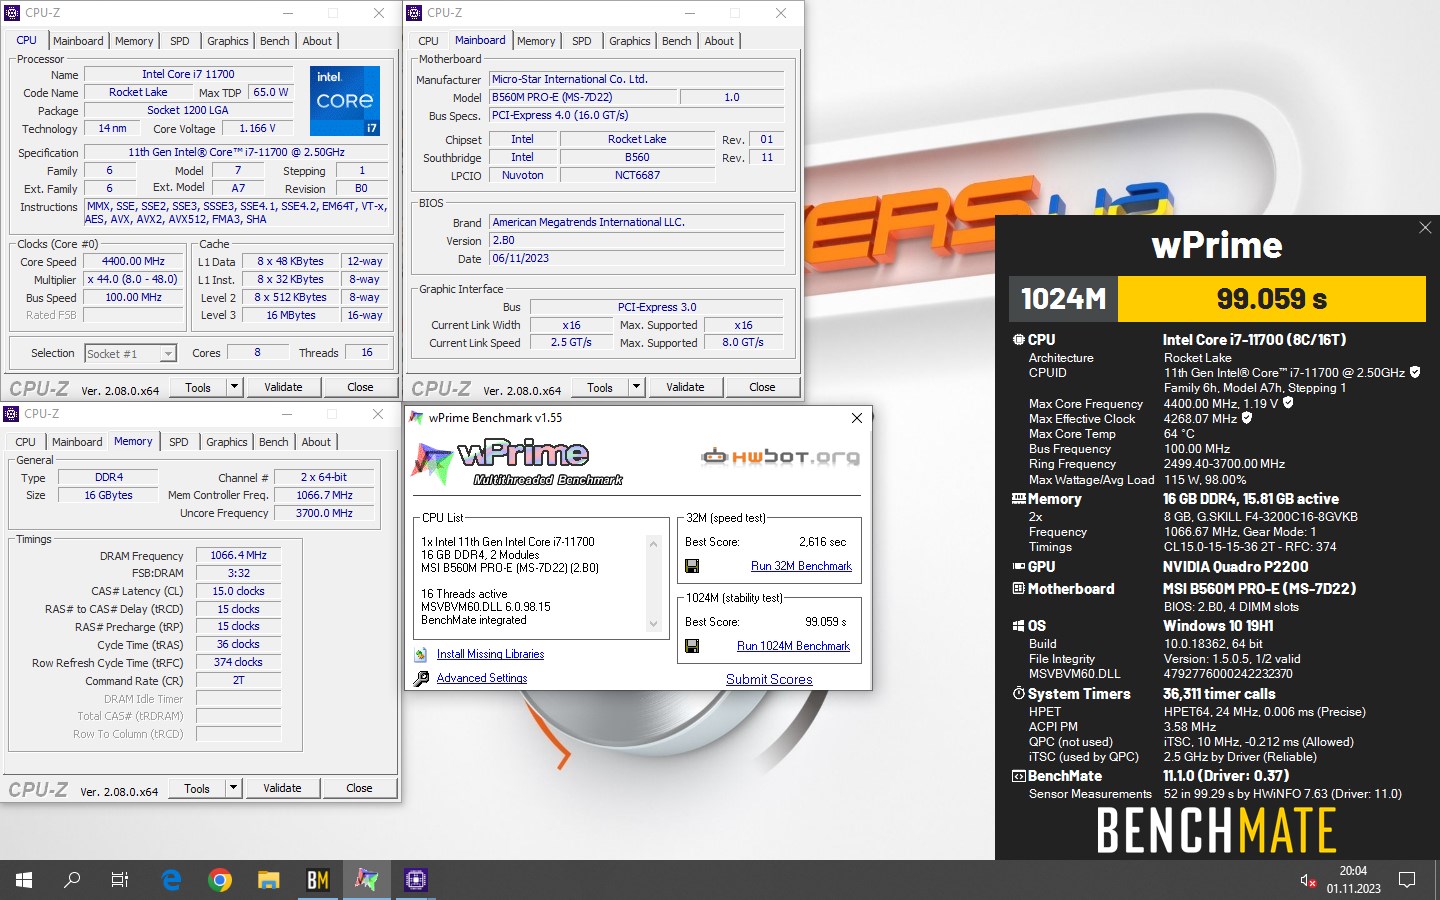Launch Microsoft Edge from the taskbar

pos(171,880)
